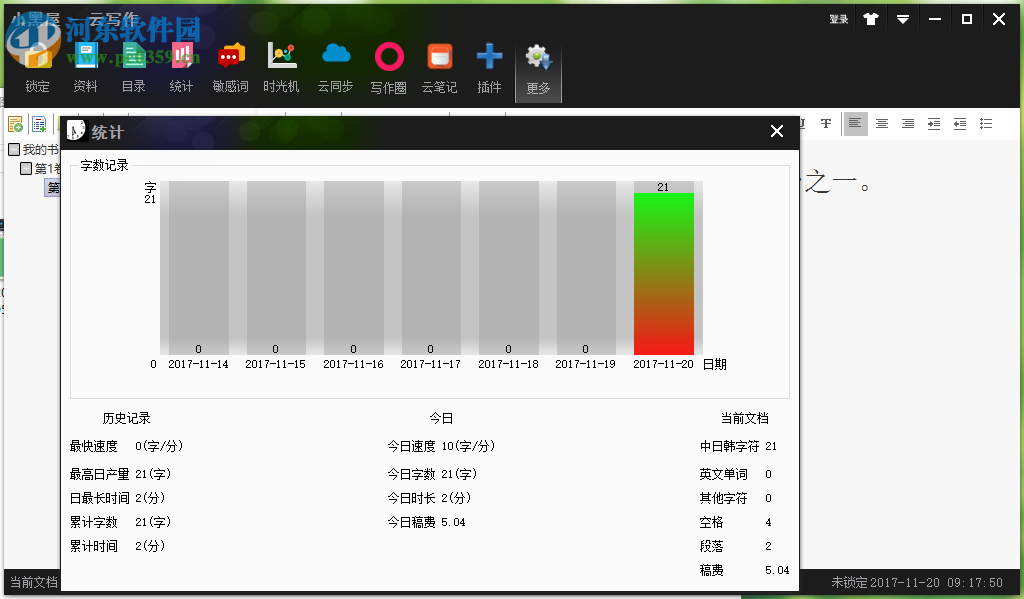Open the dropdown arrow in the title bar
The image size is (1024, 599).
[903, 18]
